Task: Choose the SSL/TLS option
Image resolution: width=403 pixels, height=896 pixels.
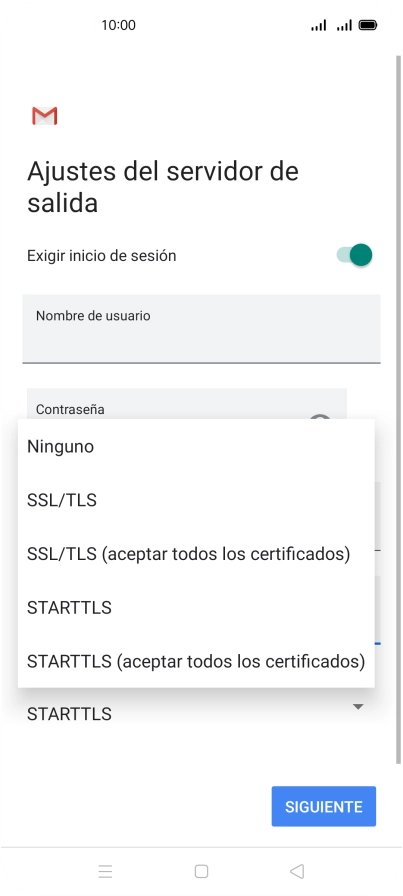Action: [x=196, y=501]
